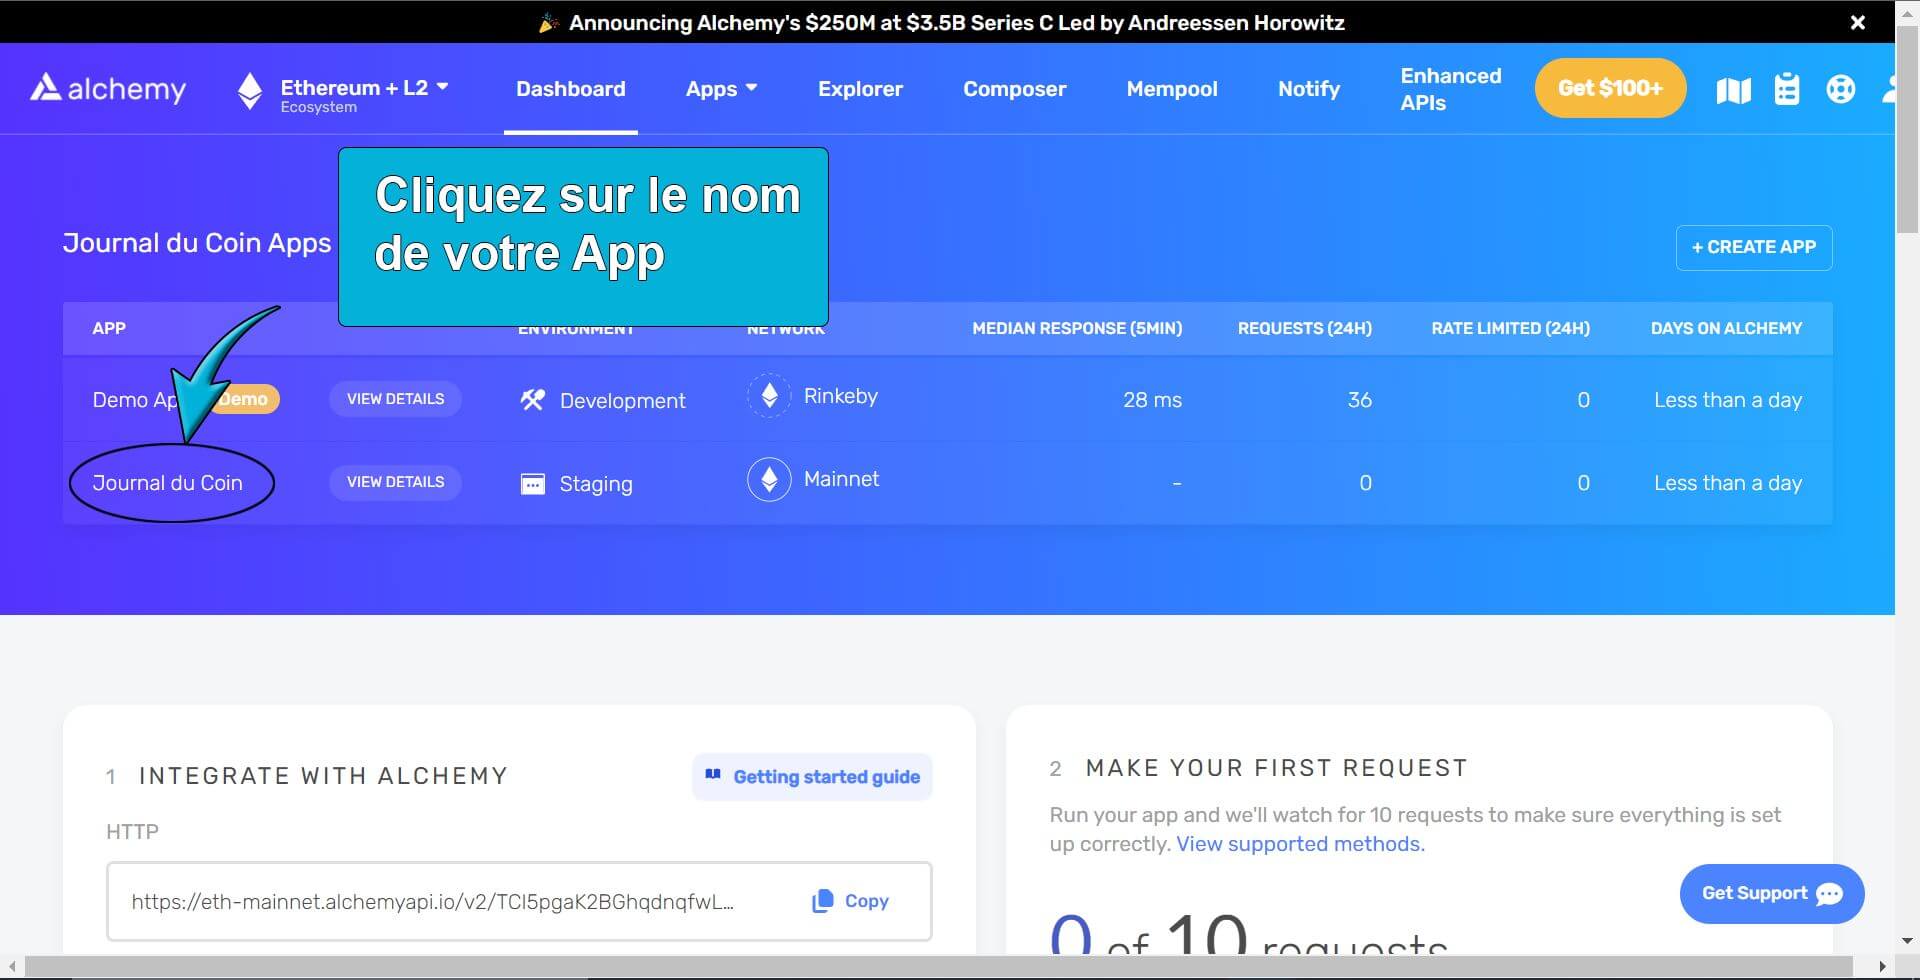
Task: Click the Rinkeby network icon
Action: [x=769, y=396]
